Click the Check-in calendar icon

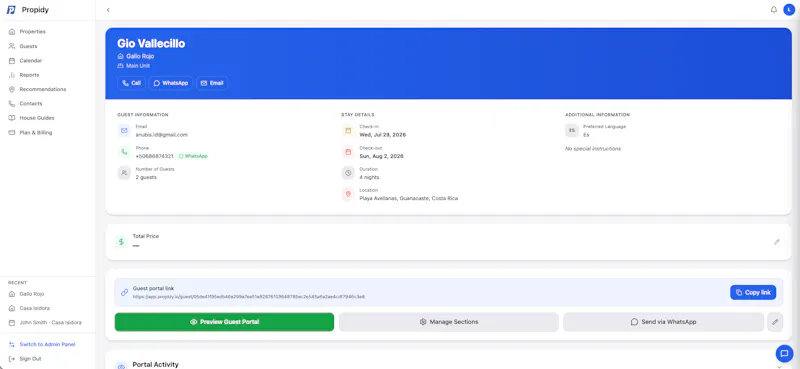coord(348,131)
